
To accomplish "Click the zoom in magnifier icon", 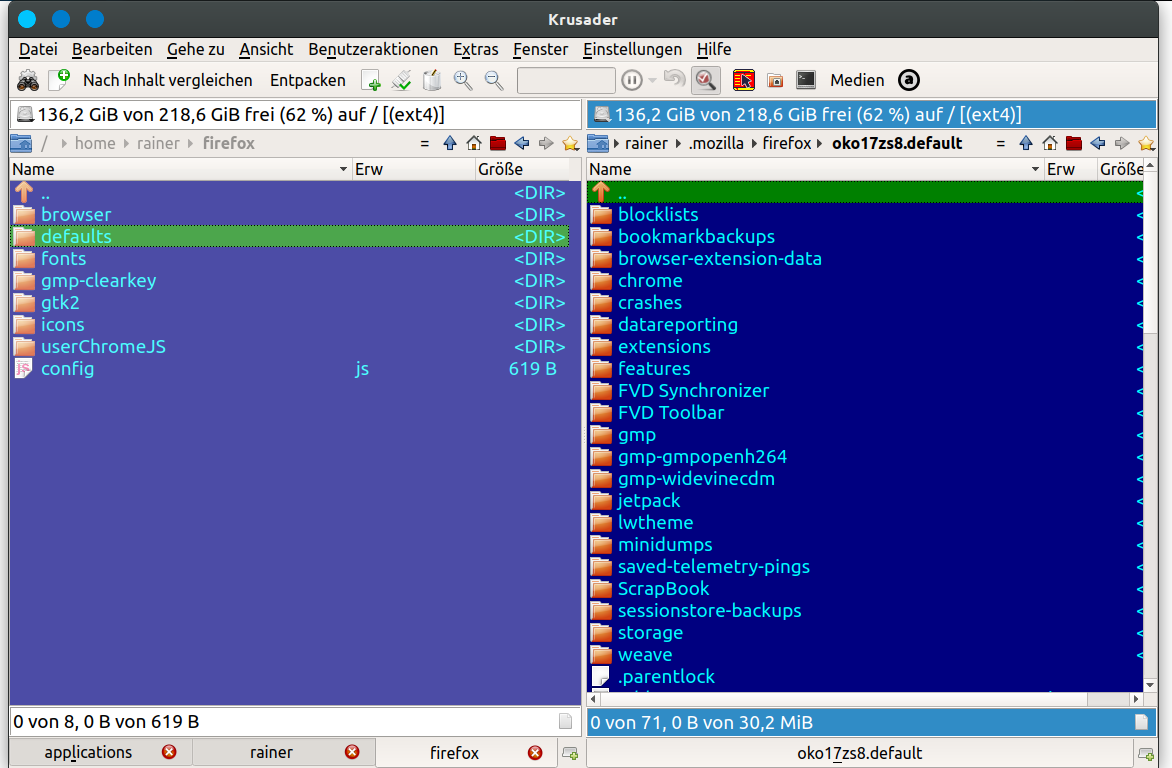I will coord(462,80).
